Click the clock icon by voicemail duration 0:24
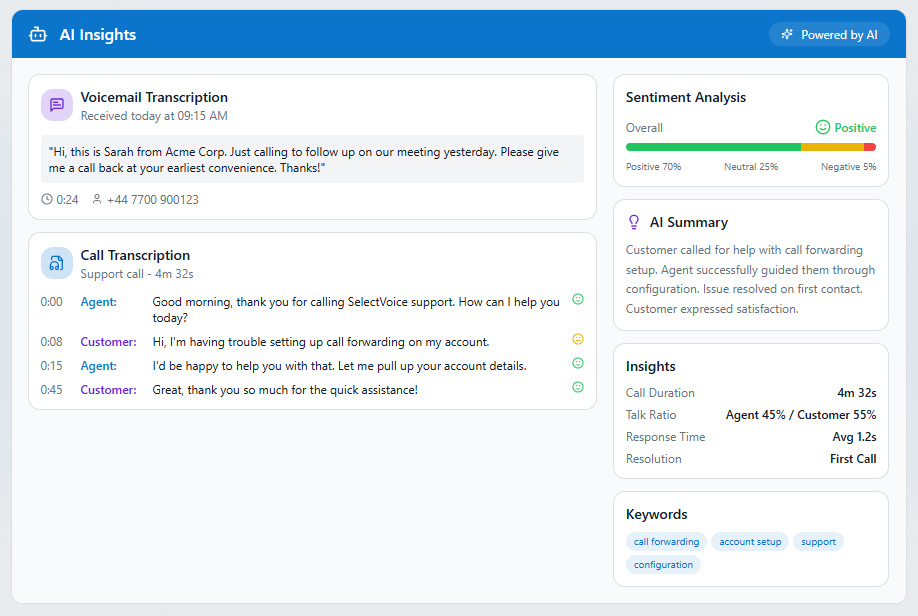This screenshot has height=616, width=918. tap(47, 199)
